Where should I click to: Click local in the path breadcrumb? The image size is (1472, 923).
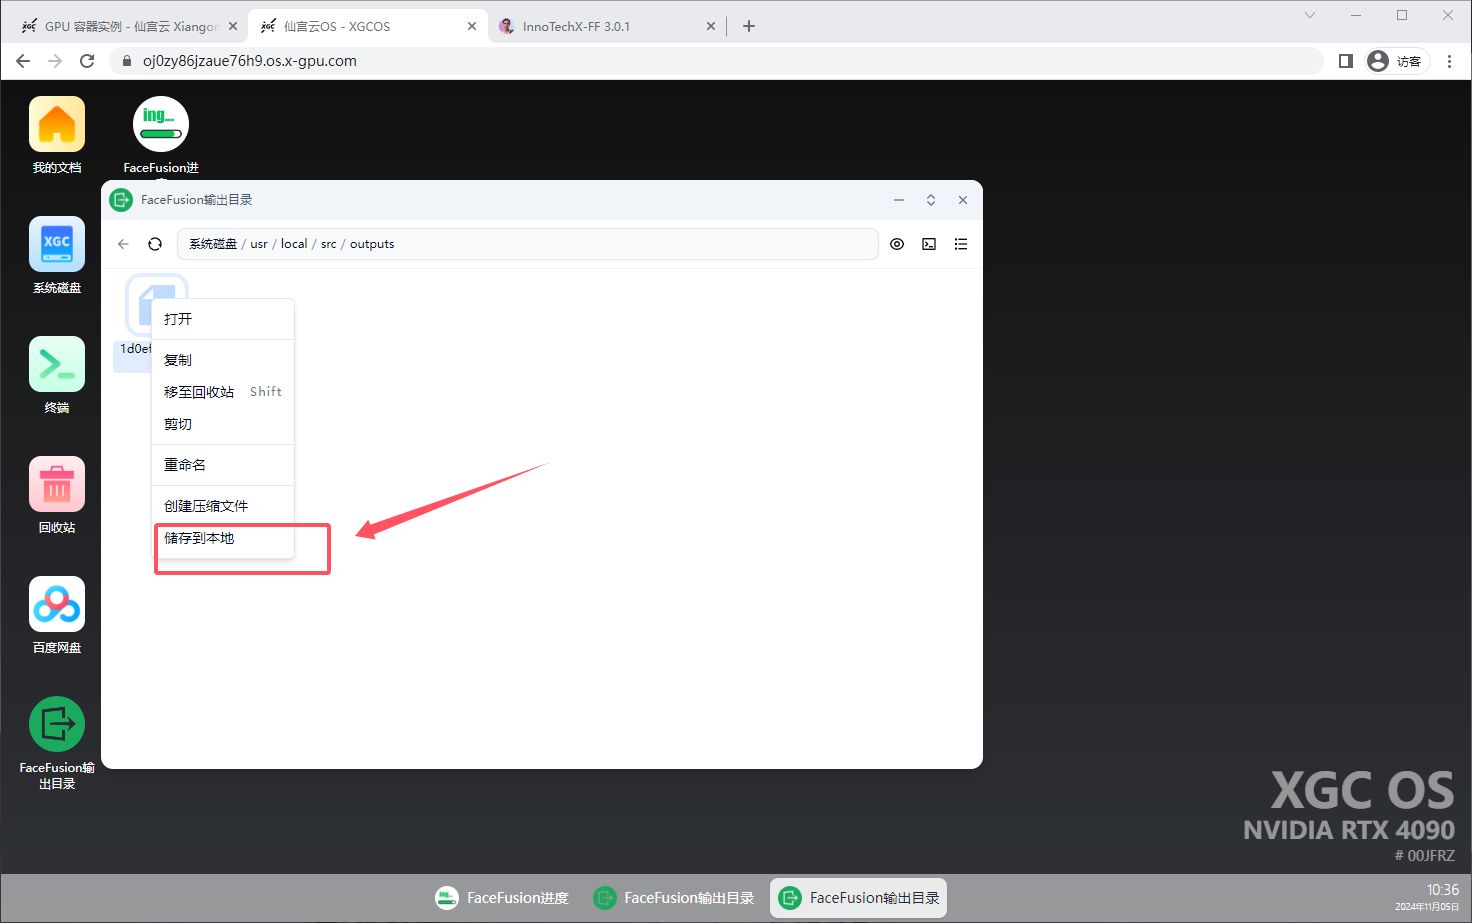click(x=294, y=244)
